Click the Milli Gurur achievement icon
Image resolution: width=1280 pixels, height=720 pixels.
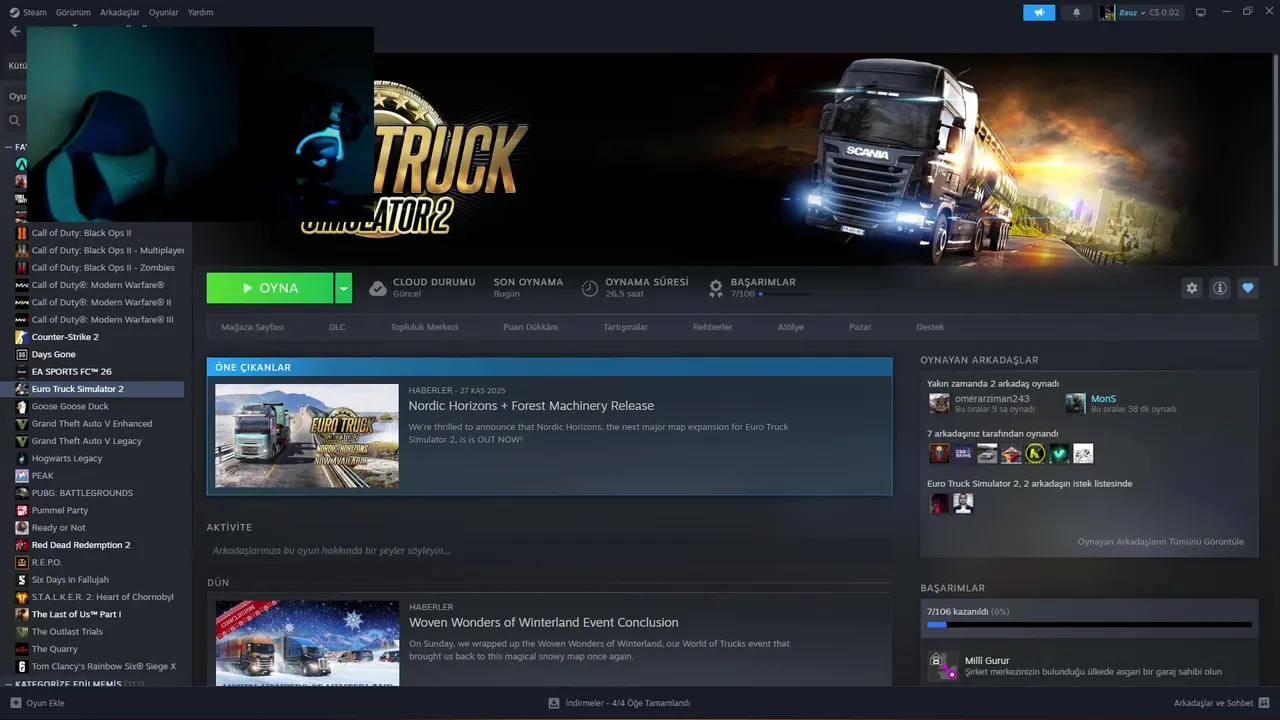(x=942, y=666)
